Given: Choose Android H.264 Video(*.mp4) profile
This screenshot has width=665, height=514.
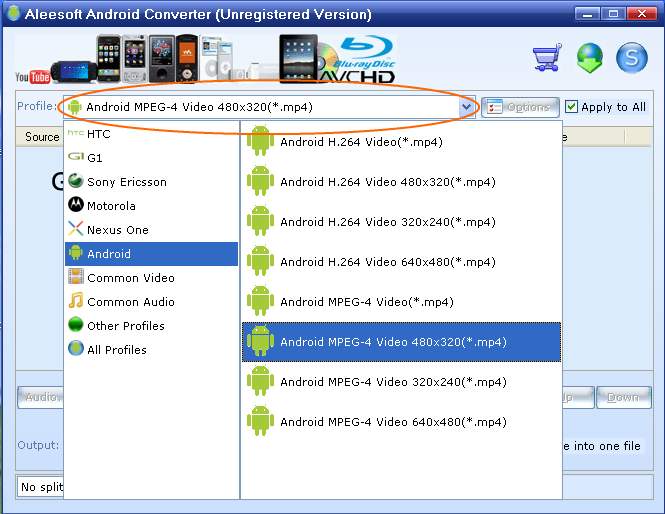Looking at the screenshot, I should pyautogui.click(x=401, y=141).
